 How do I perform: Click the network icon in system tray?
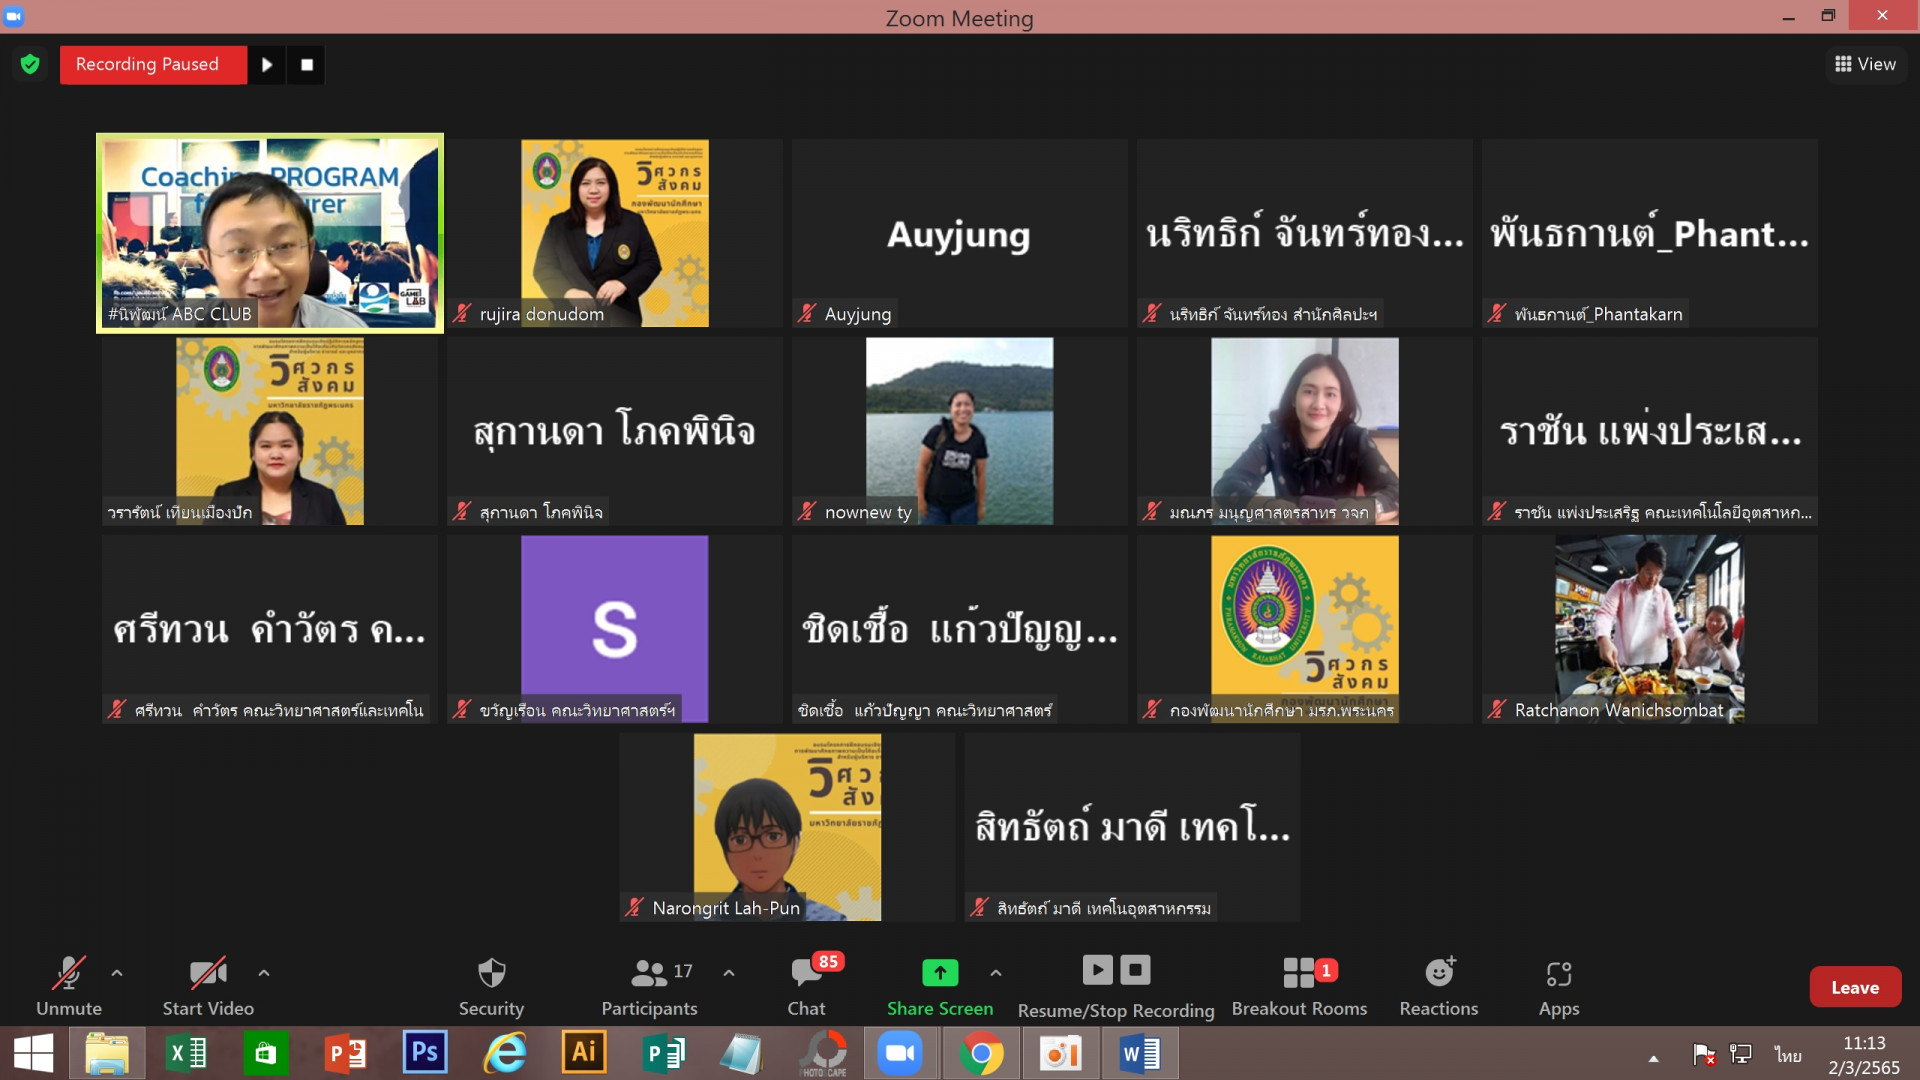(x=1741, y=1054)
